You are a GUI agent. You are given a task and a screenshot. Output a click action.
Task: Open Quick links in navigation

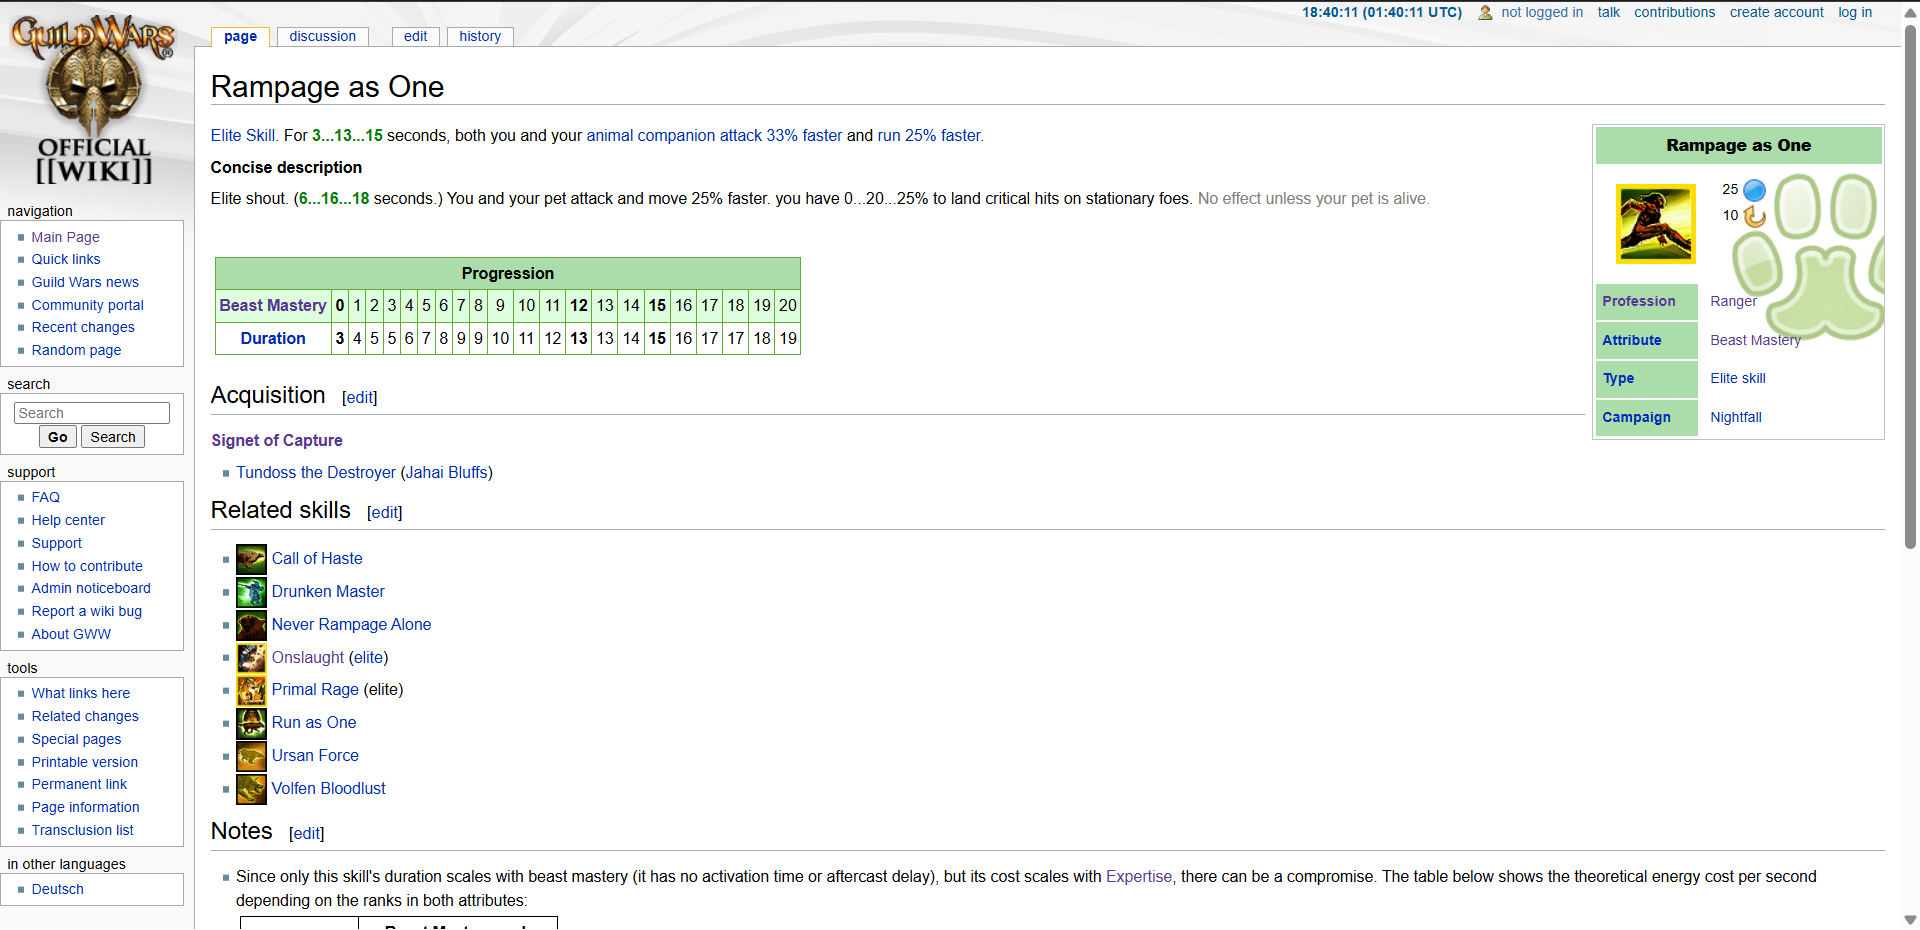click(x=65, y=259)
